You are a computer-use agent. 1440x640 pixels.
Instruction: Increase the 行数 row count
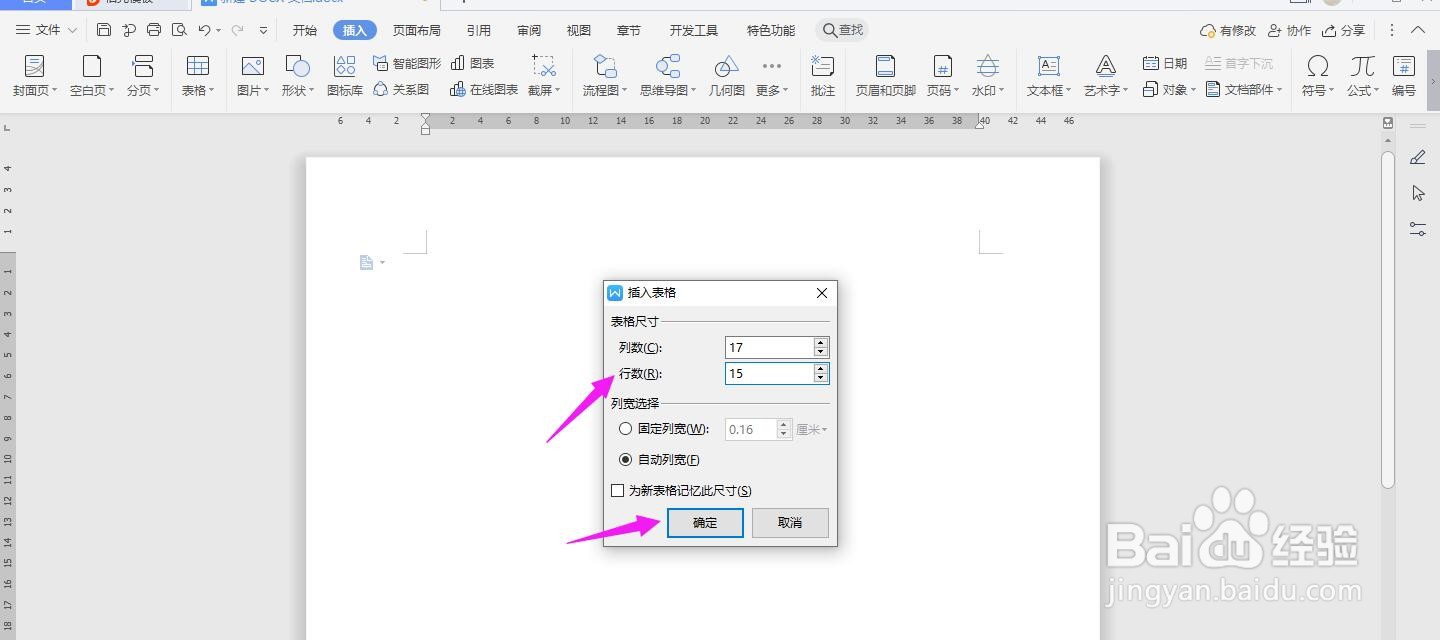pos(821,369)
